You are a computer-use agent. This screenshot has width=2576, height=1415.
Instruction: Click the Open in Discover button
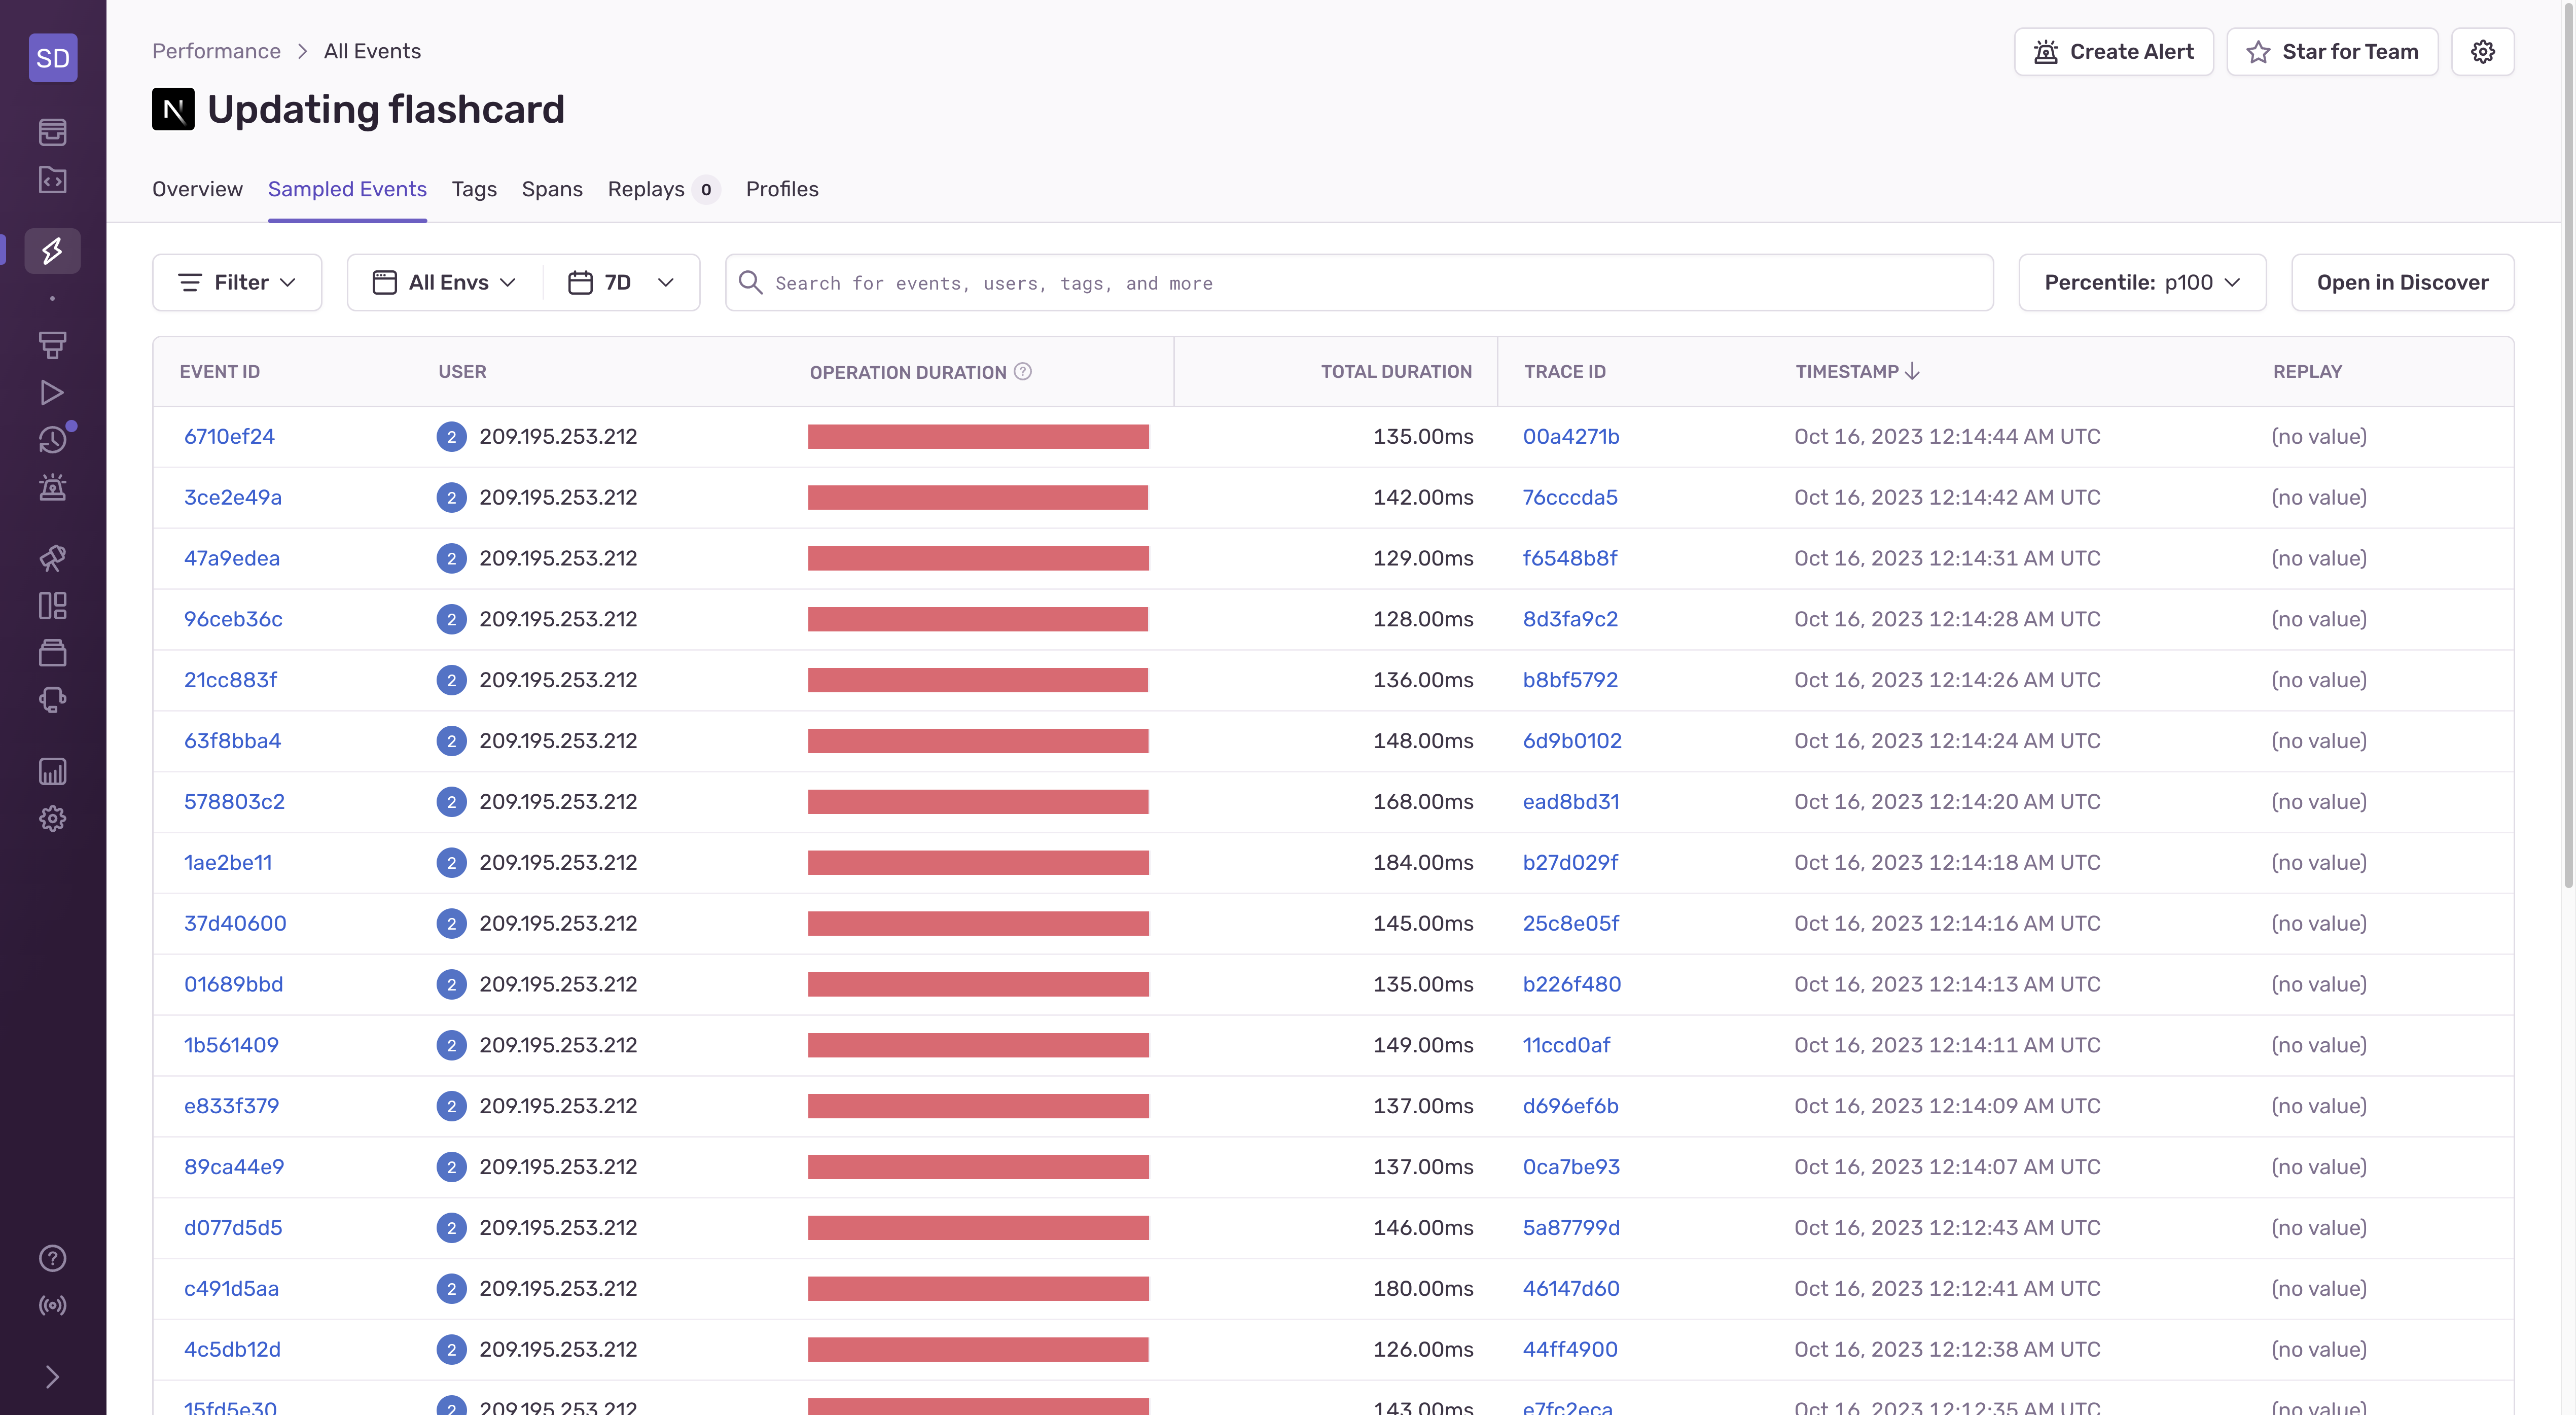tap(2402, 283)
